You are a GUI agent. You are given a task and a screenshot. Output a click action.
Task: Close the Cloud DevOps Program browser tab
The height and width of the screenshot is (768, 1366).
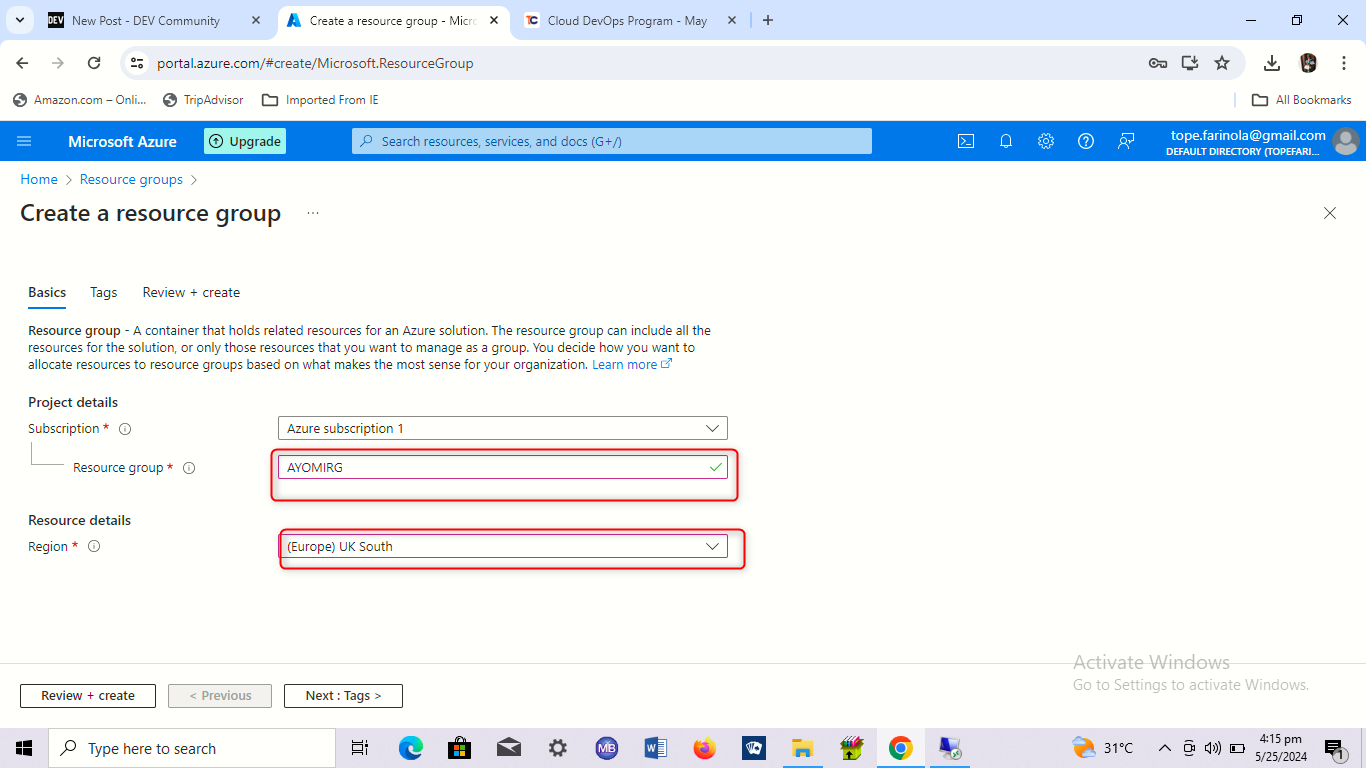(732, 20)
